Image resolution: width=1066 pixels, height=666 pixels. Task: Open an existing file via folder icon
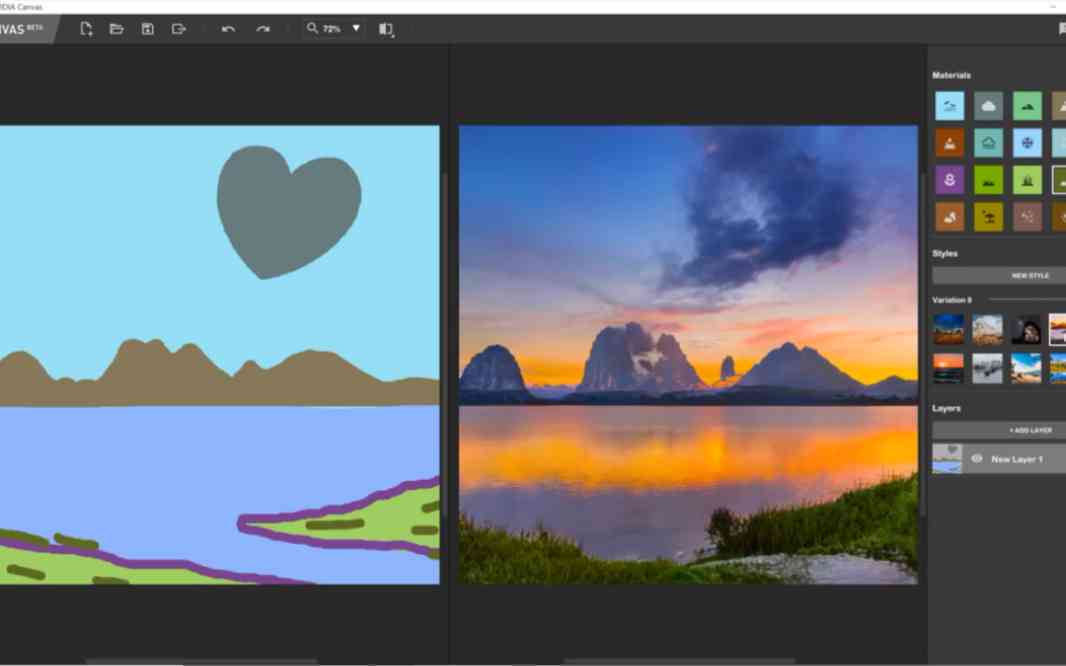click(116, 29)
